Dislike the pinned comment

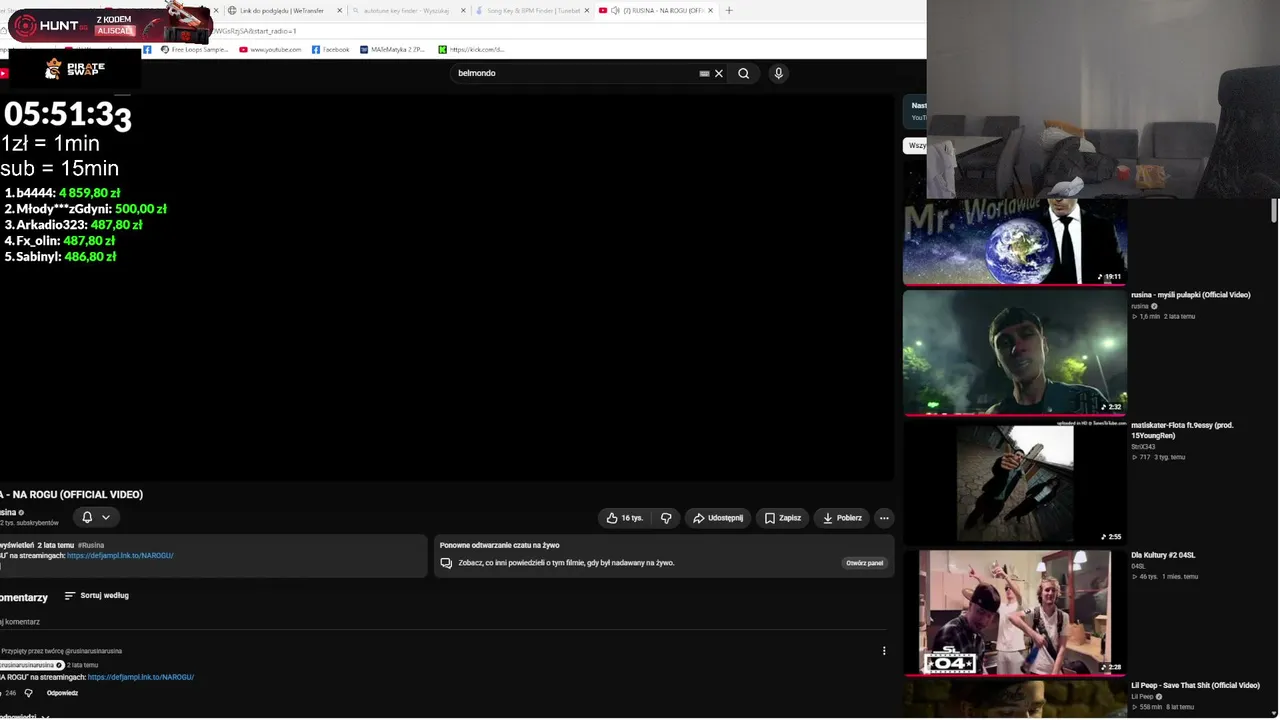click(x=28, y=693)
